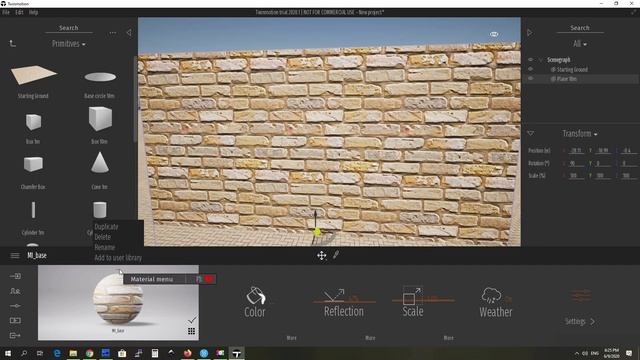Open the Media tab icon

point(15,320)
